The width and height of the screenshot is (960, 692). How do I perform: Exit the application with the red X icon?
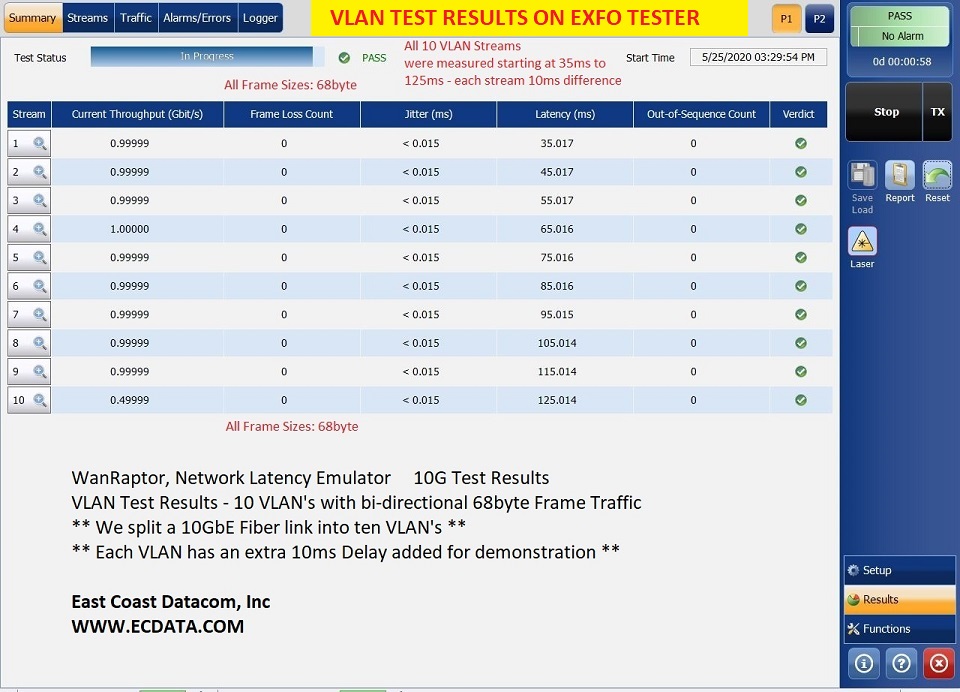pyautogui.click(x=938, y=663)
